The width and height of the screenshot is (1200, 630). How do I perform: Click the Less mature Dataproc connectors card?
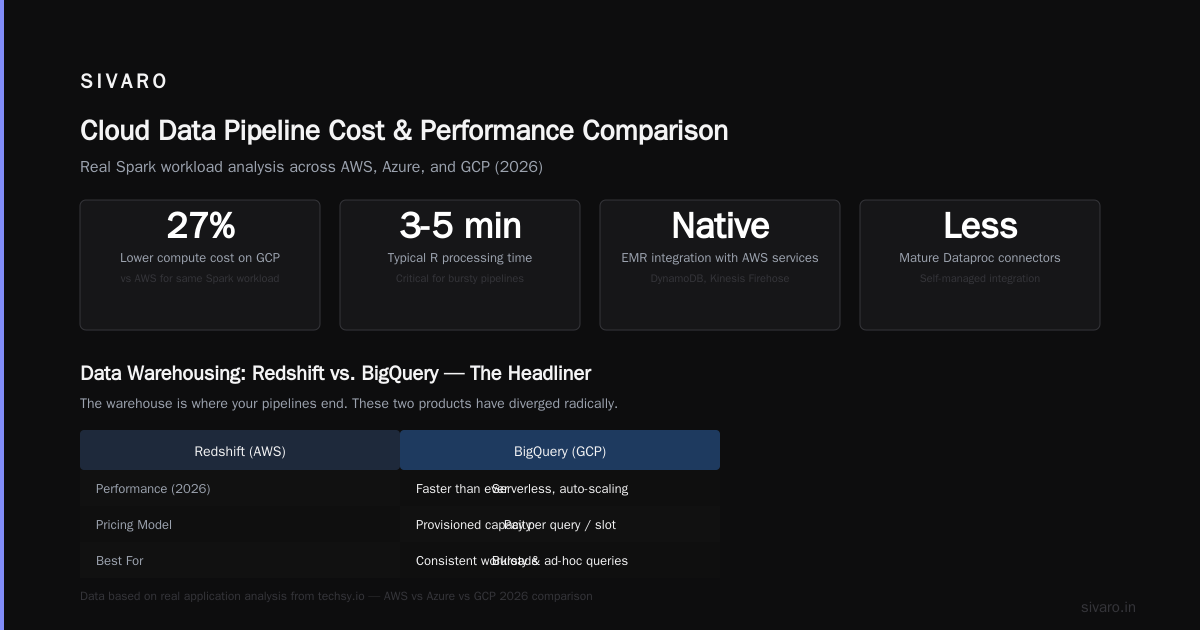980,265
